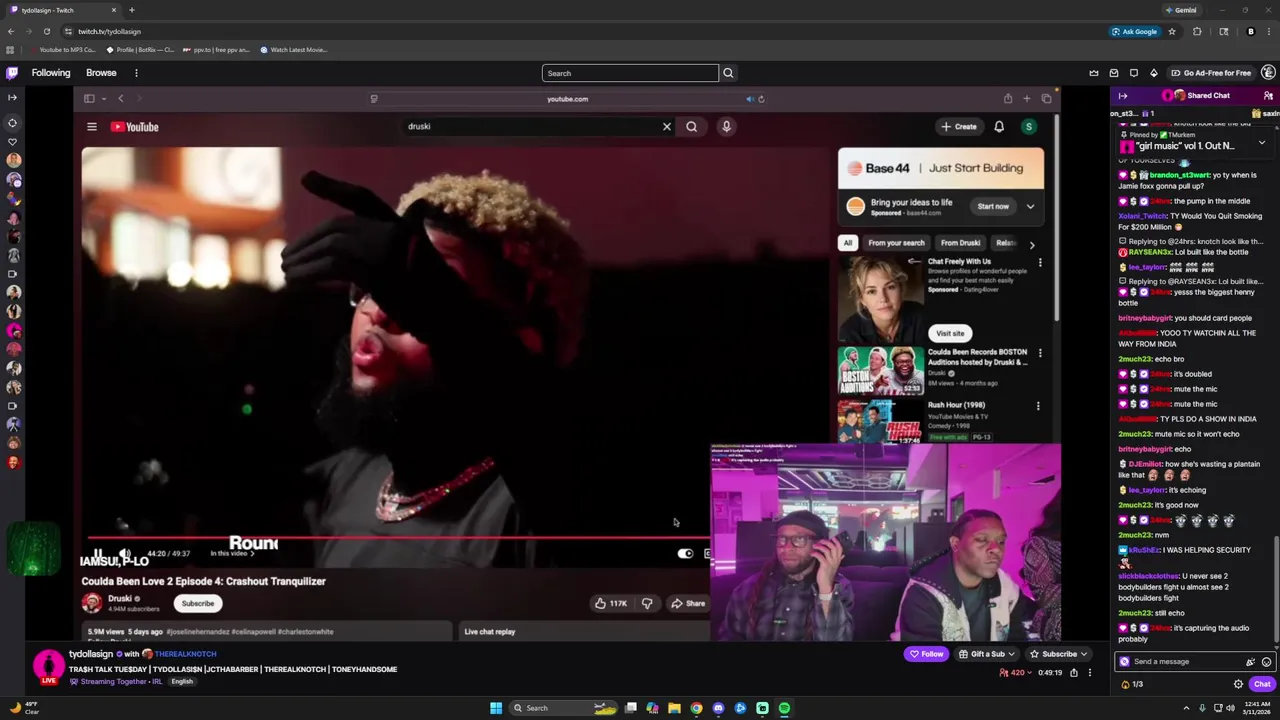
Task: Click the Gemini button in Chrome
Action: tap(1180, 10)
